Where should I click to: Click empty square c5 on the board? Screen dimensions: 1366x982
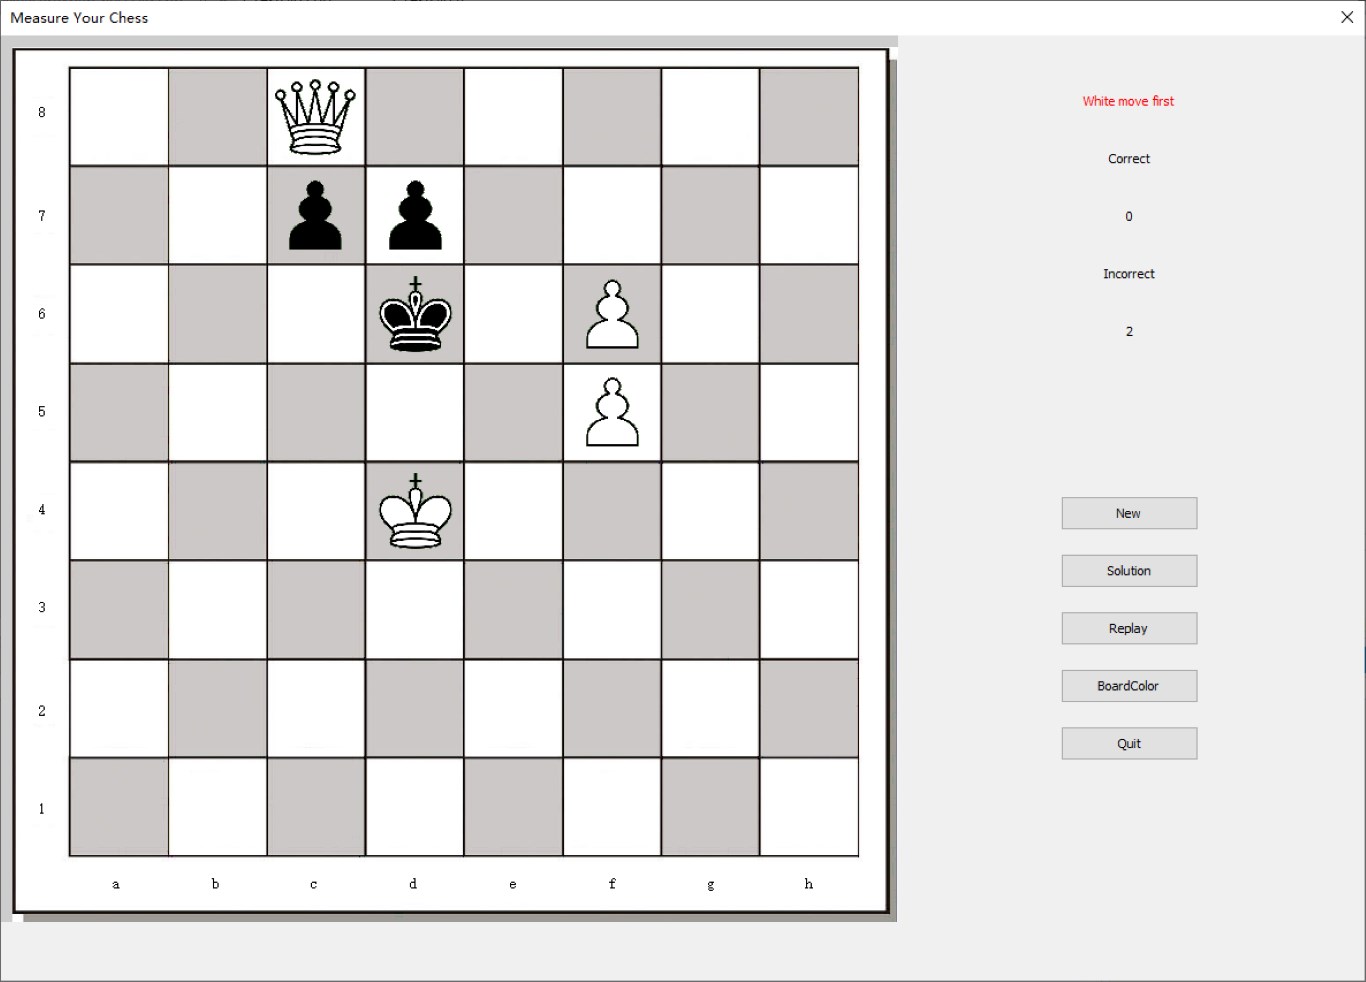(x=316, y=412)
